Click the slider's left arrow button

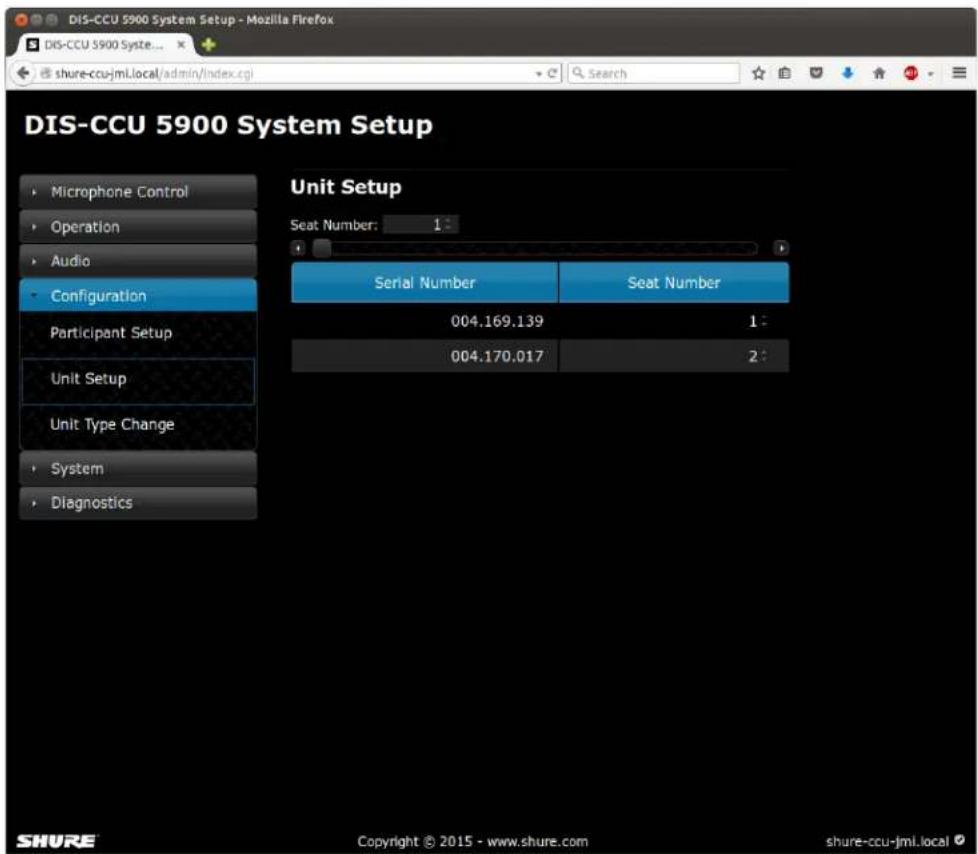[x=298, y=248]
